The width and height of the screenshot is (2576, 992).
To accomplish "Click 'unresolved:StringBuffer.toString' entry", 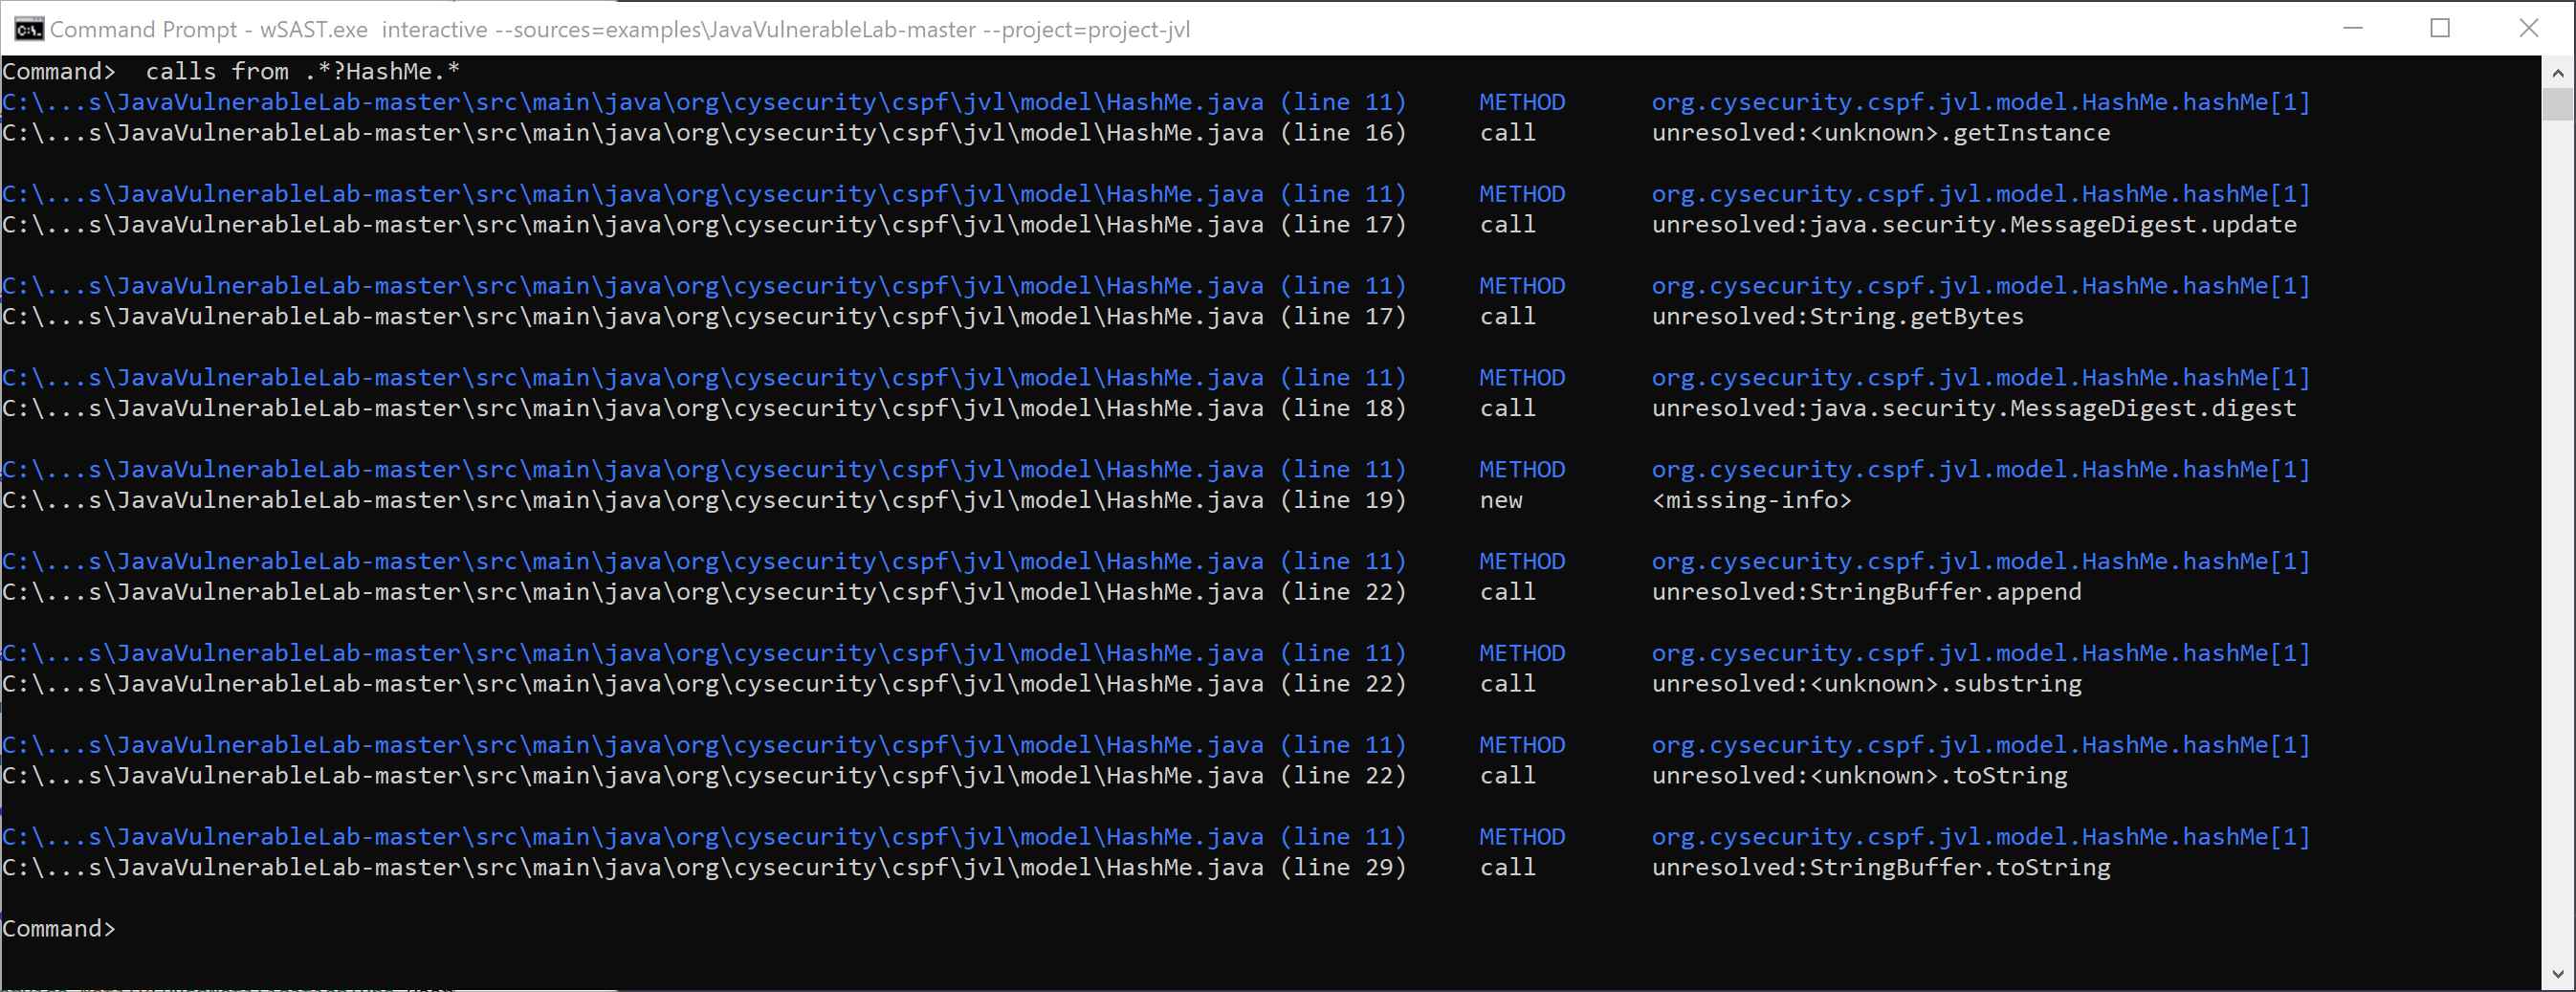I will point(1880,867).
